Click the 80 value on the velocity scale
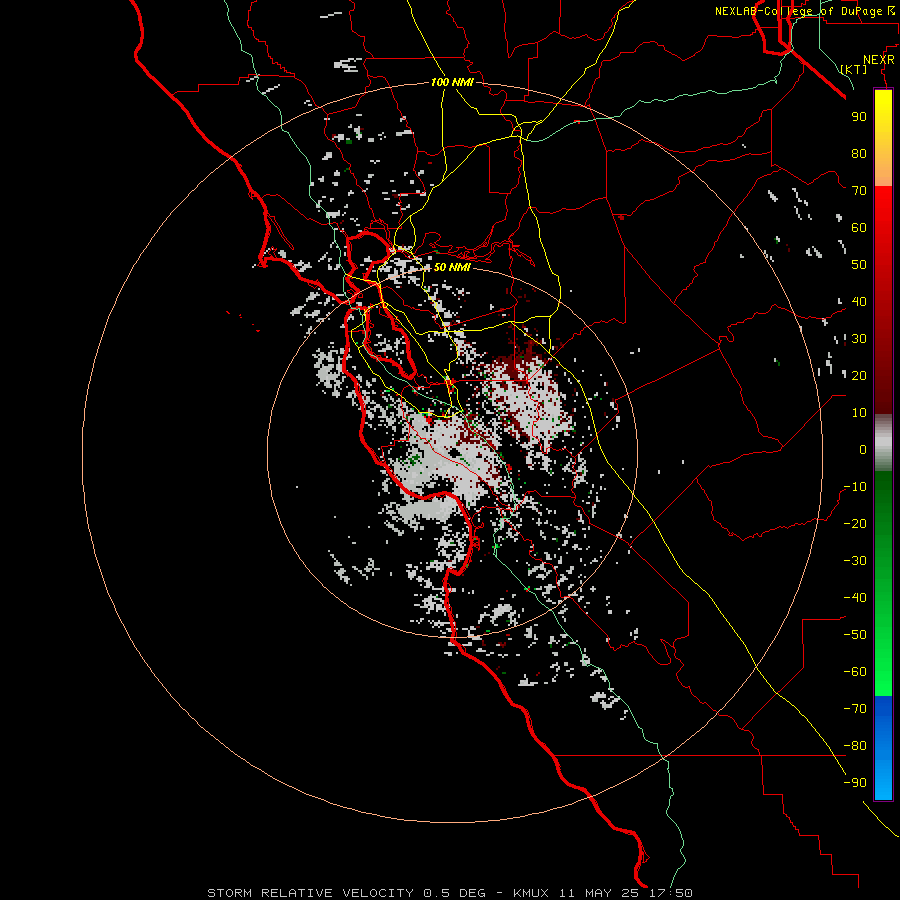This screenshot has width=900, height=900. pyautogui.click(x=859, y=153)
